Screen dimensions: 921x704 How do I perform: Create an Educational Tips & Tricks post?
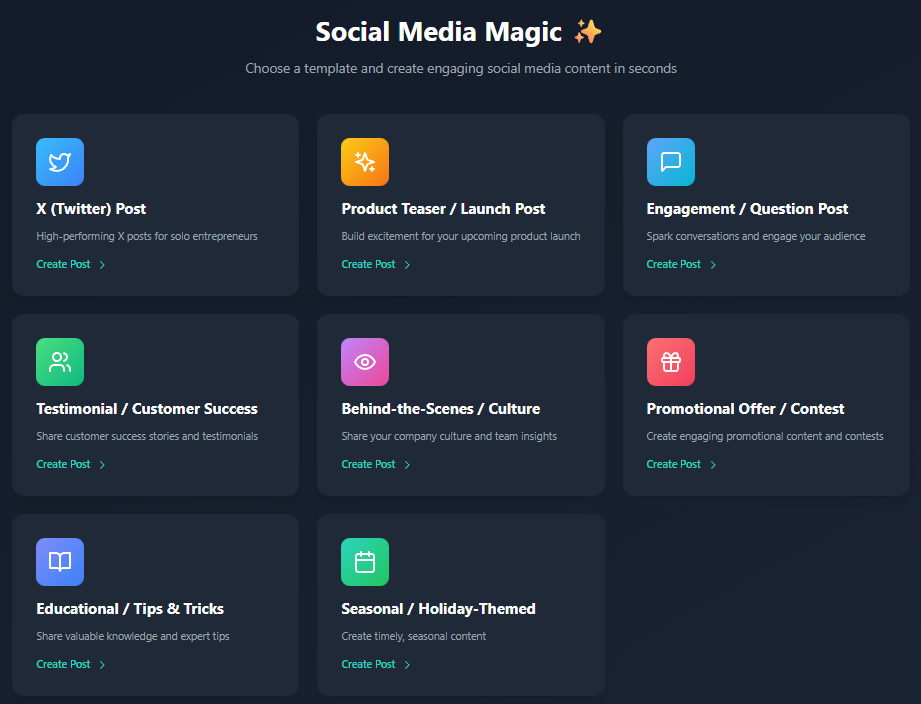point(61,663)
